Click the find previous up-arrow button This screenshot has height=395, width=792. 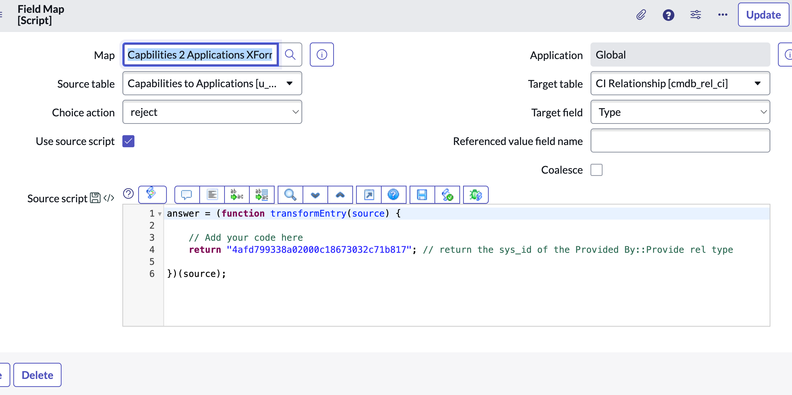pos(340,194)
